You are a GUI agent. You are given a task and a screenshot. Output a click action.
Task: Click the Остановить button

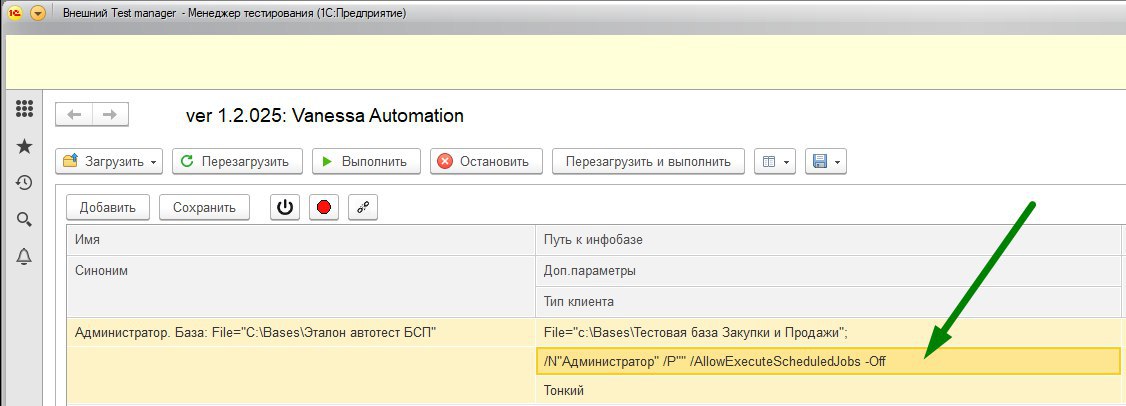(x=486, y=161)
